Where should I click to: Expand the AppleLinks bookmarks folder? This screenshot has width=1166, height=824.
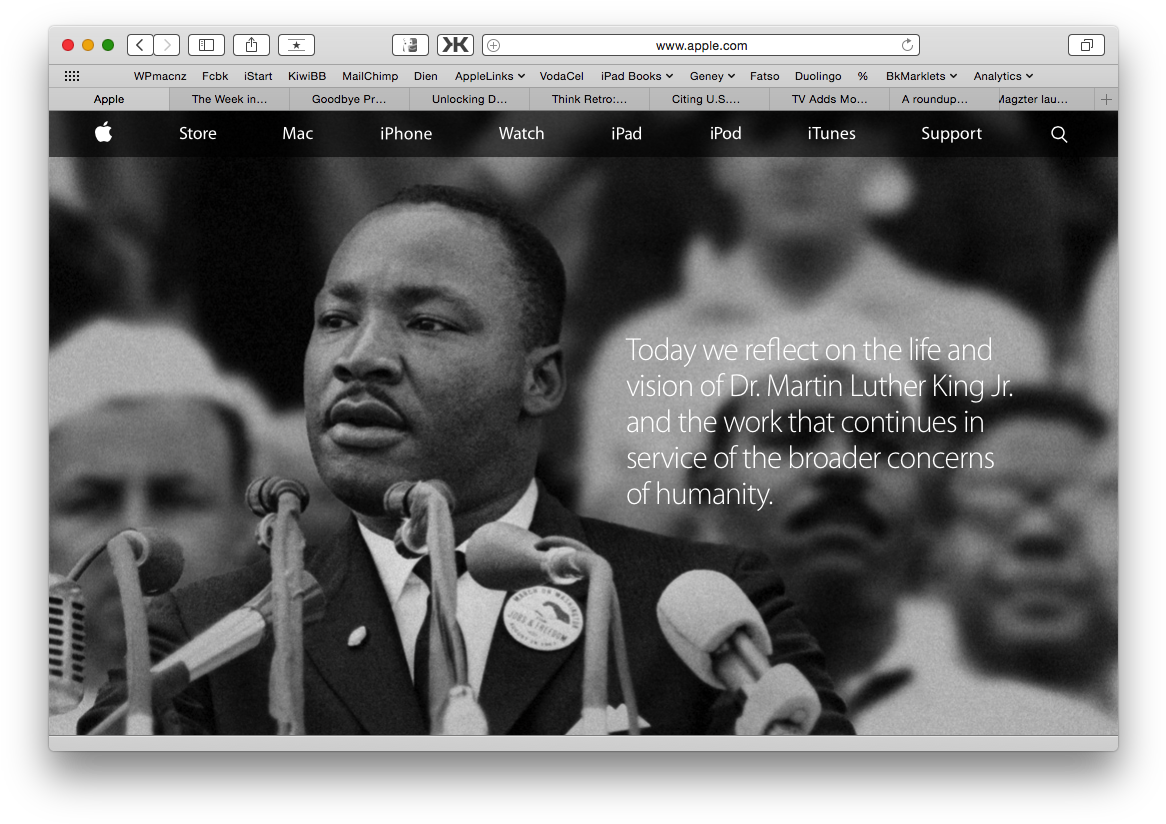[489, 76]
